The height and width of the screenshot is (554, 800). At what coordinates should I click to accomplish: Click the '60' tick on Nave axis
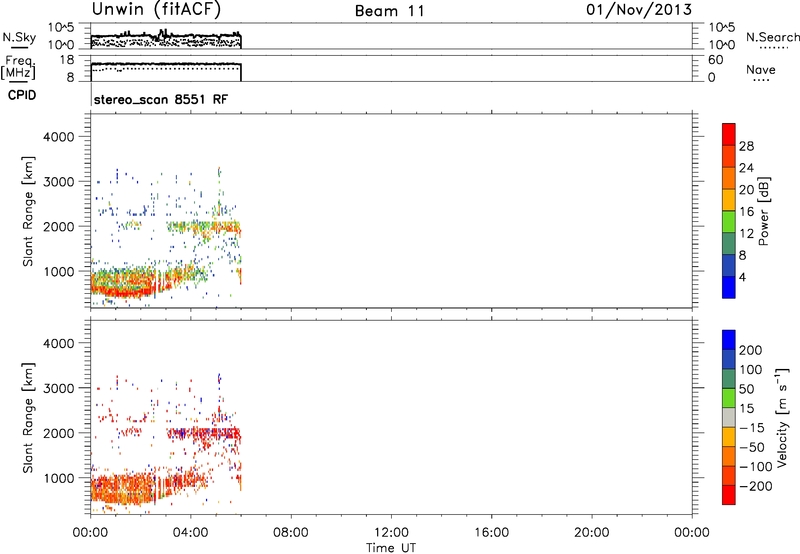pyautogui.click(x=716, y=60)
